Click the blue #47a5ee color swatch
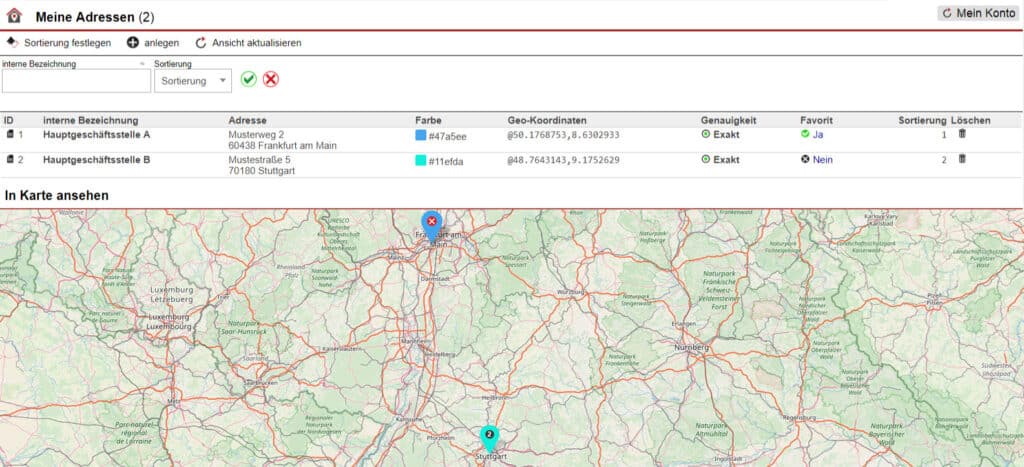Viewport: 1024px width, 467px height. pos(421,135)
